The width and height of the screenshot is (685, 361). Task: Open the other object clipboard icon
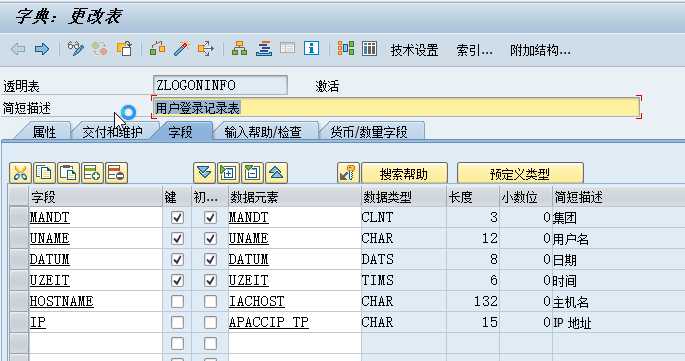[x=124, y=49]
